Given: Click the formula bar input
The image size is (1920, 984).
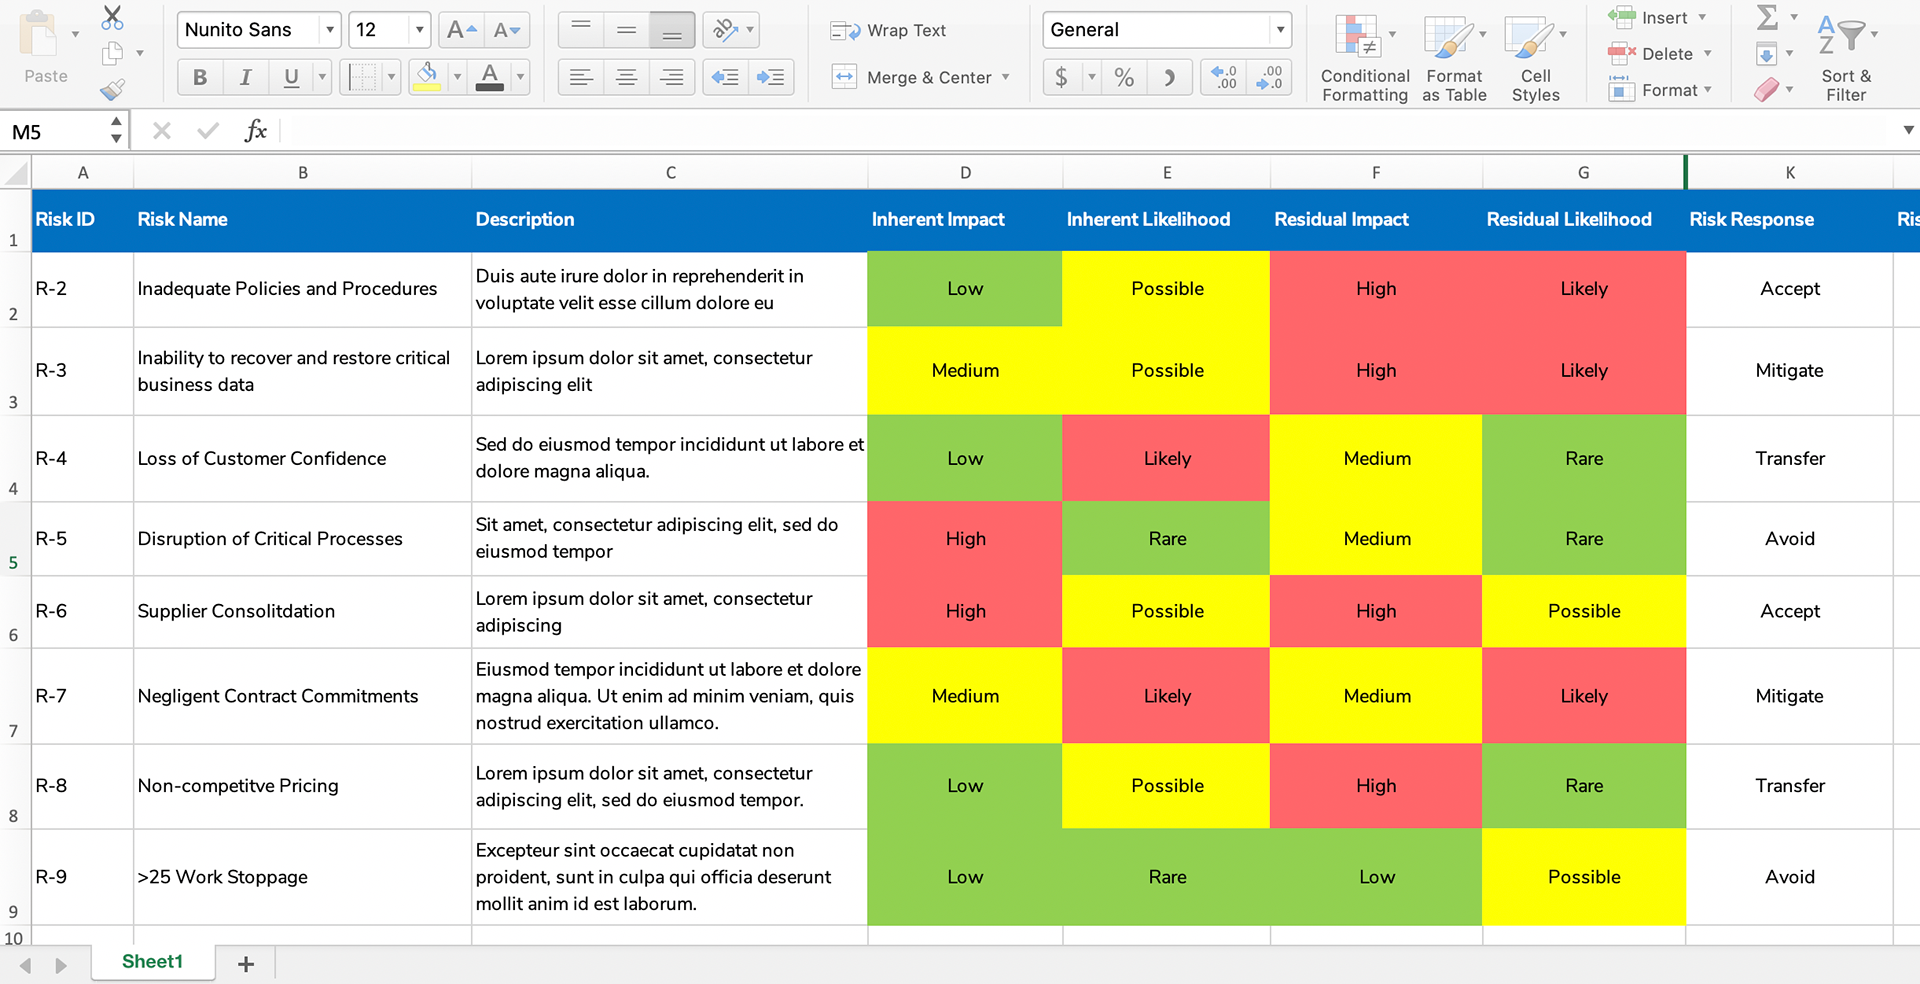Looking at the screenshot, I should click(1088, 131).
